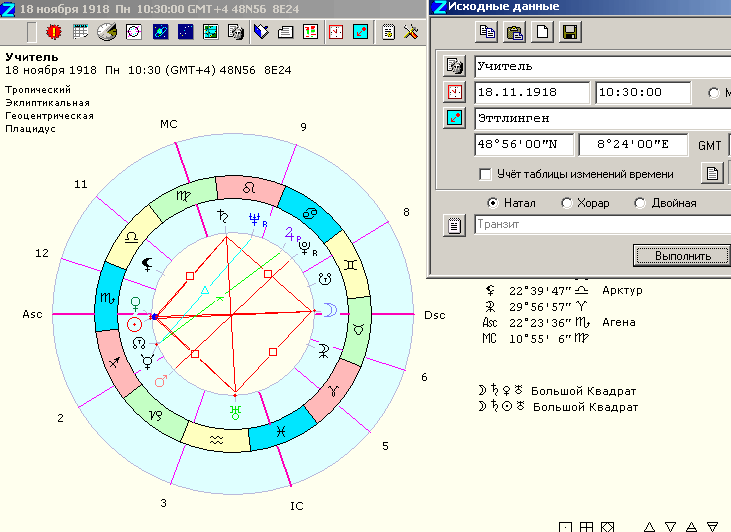Click the Выполнить button
Screen dimensions: 731x532
click(683, 256)
